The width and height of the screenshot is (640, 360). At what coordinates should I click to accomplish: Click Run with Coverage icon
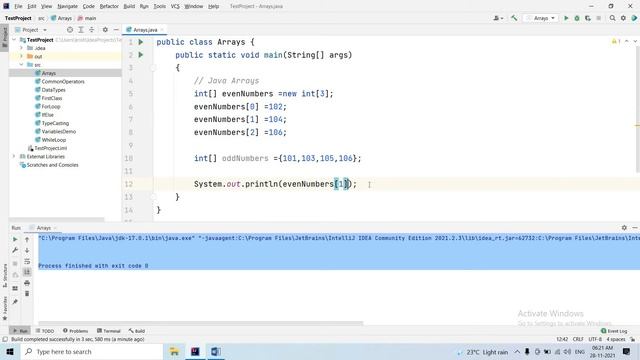[x=588, y=18]
